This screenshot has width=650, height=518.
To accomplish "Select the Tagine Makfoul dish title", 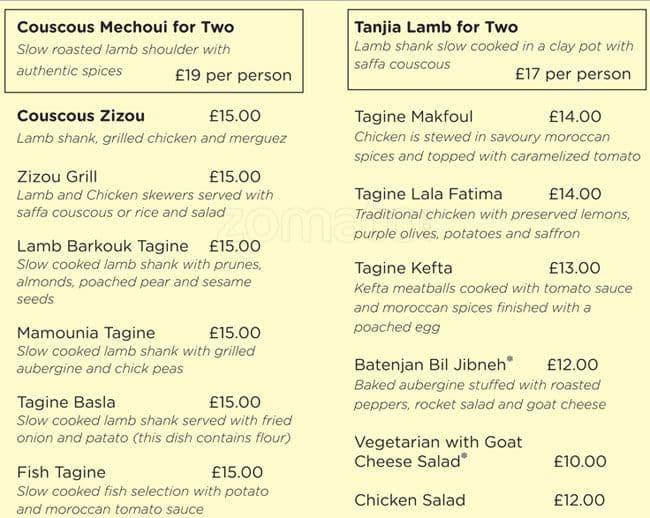I will pos(415,116).
